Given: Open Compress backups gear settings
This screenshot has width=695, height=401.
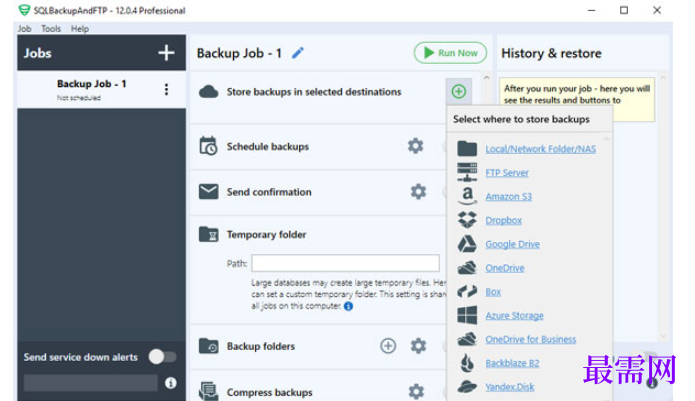Looking at the screenshot, I should pos(416,391).
